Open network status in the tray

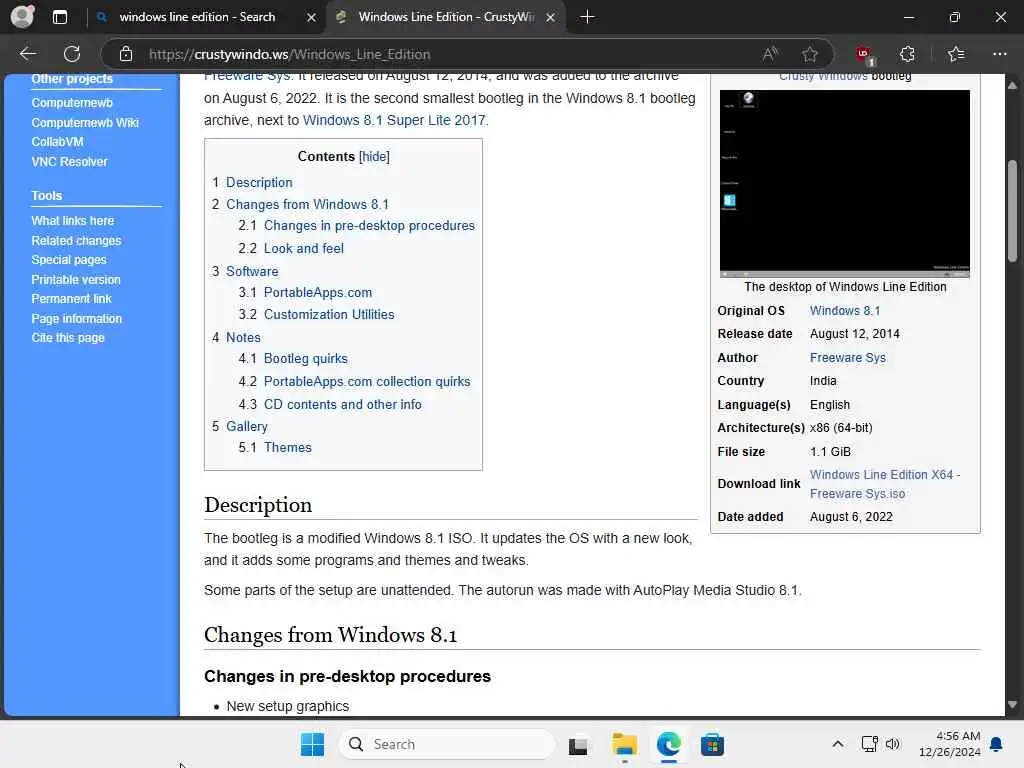pyautogui.click(x=869, y=744)
